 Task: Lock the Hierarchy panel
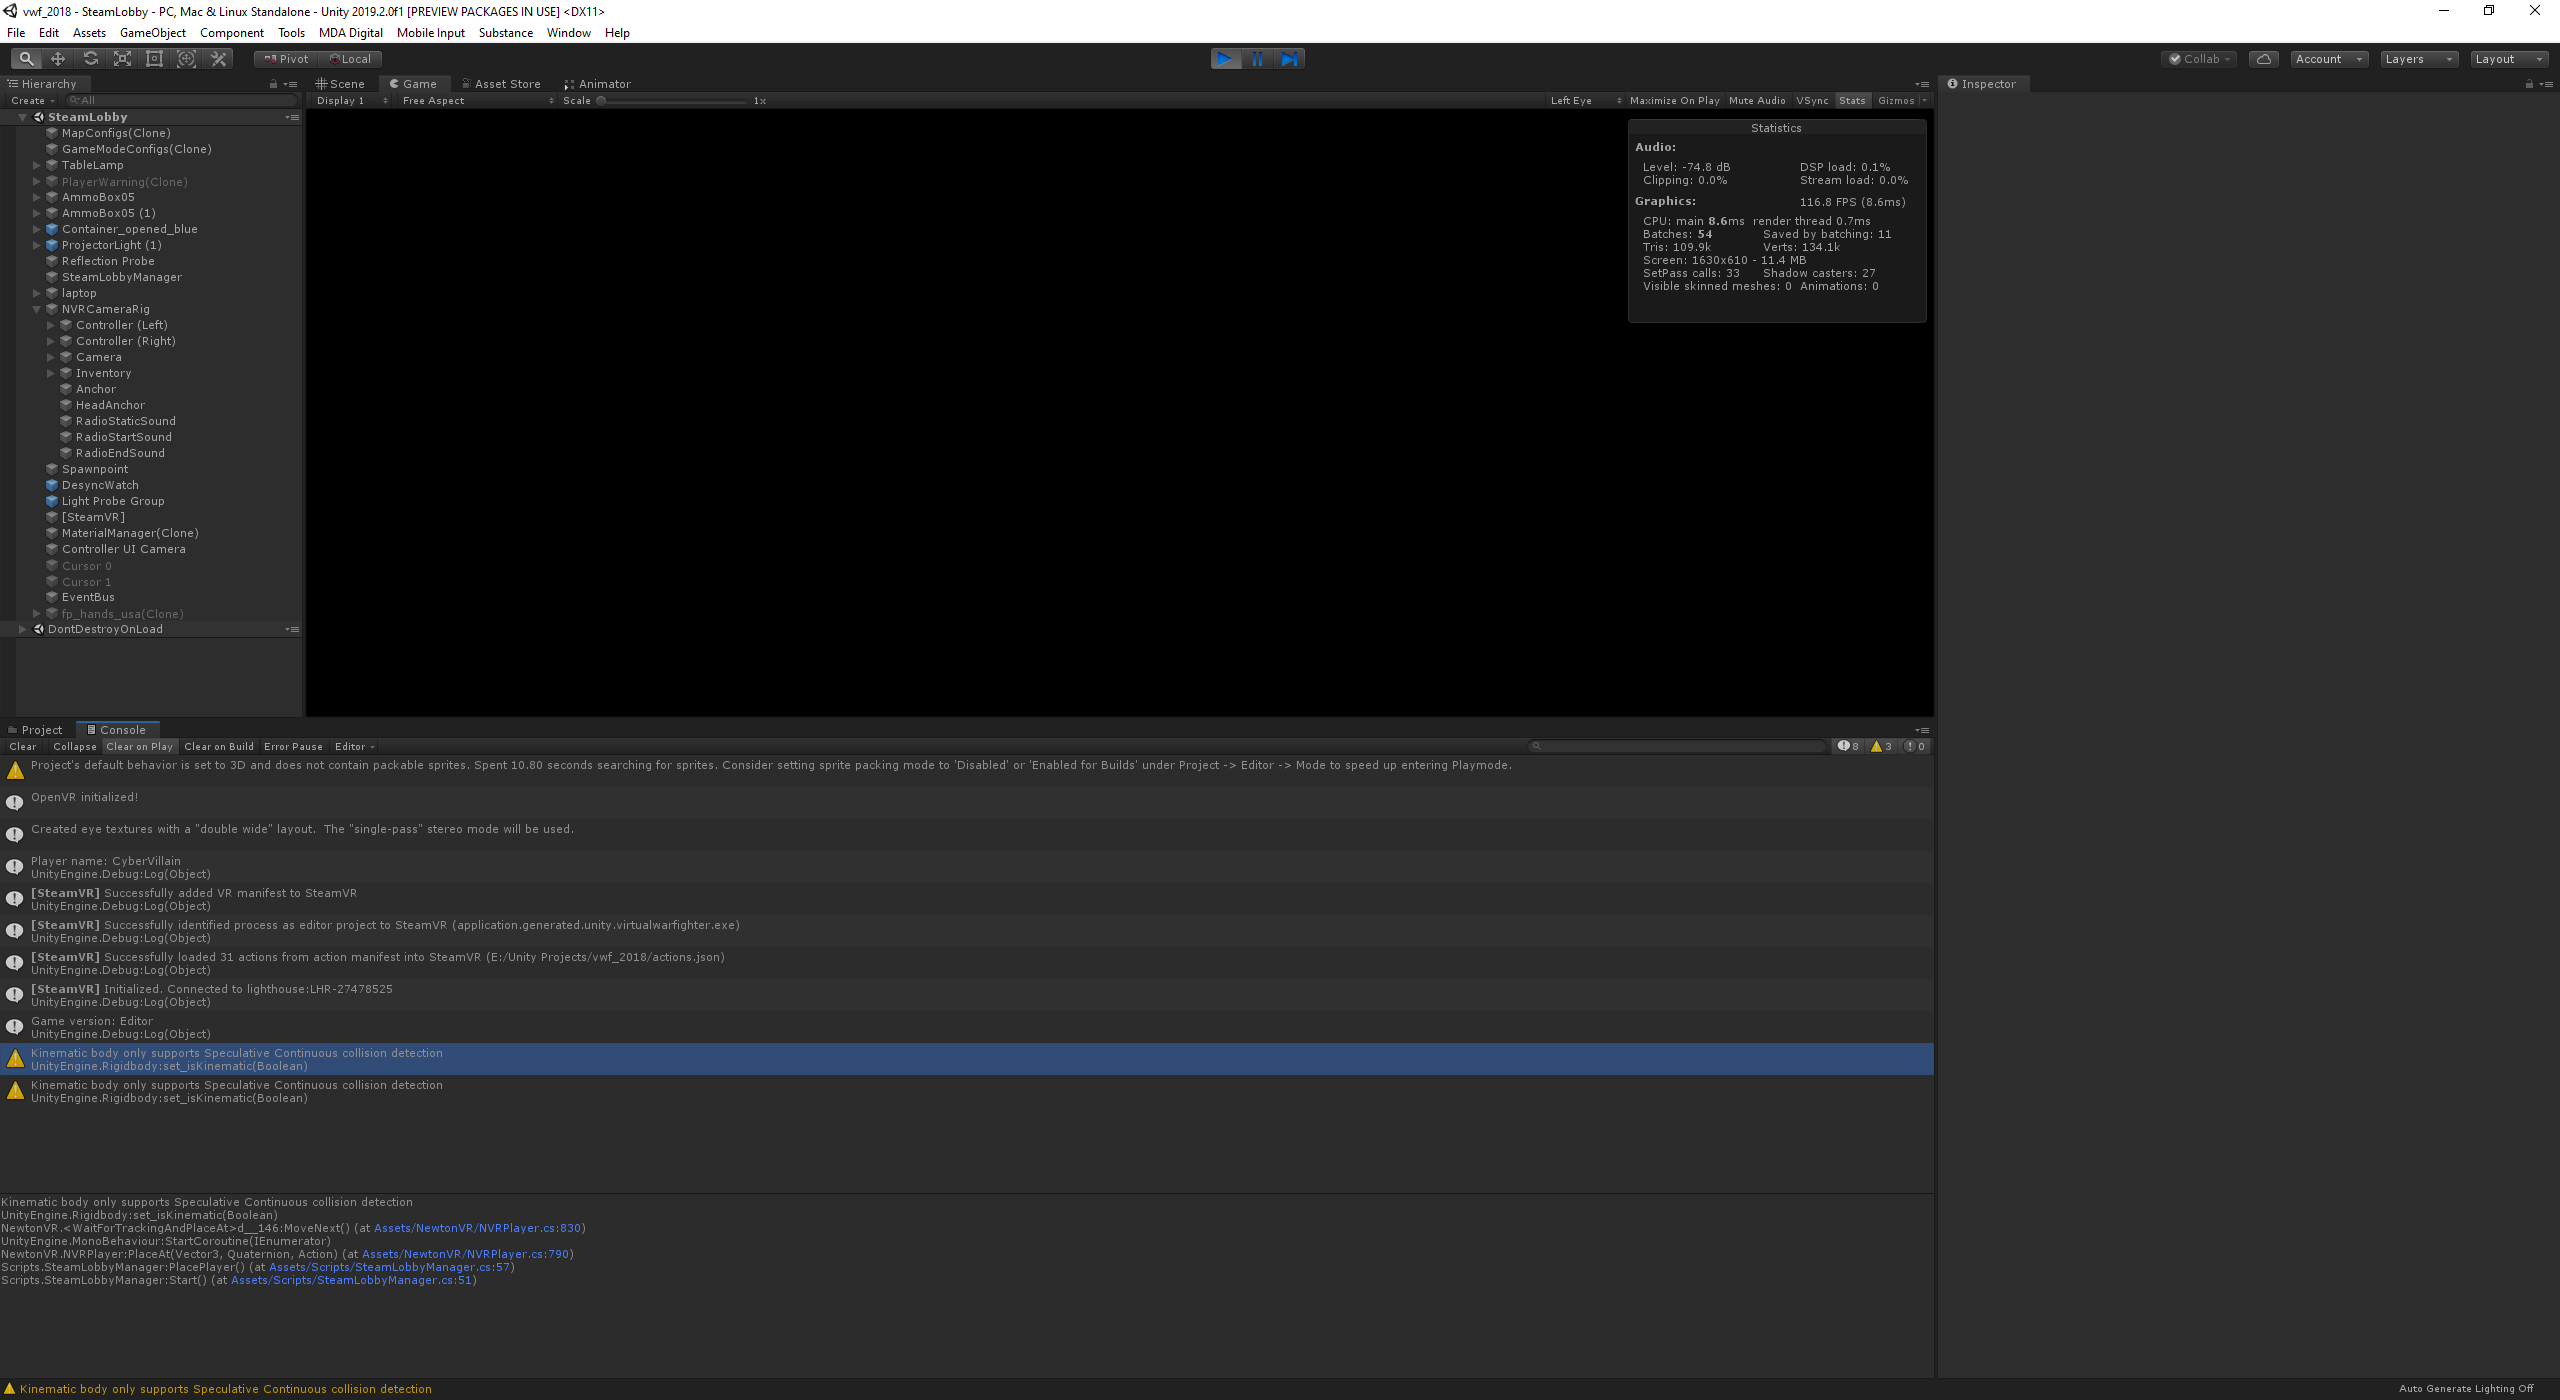[x=273, y=84]
